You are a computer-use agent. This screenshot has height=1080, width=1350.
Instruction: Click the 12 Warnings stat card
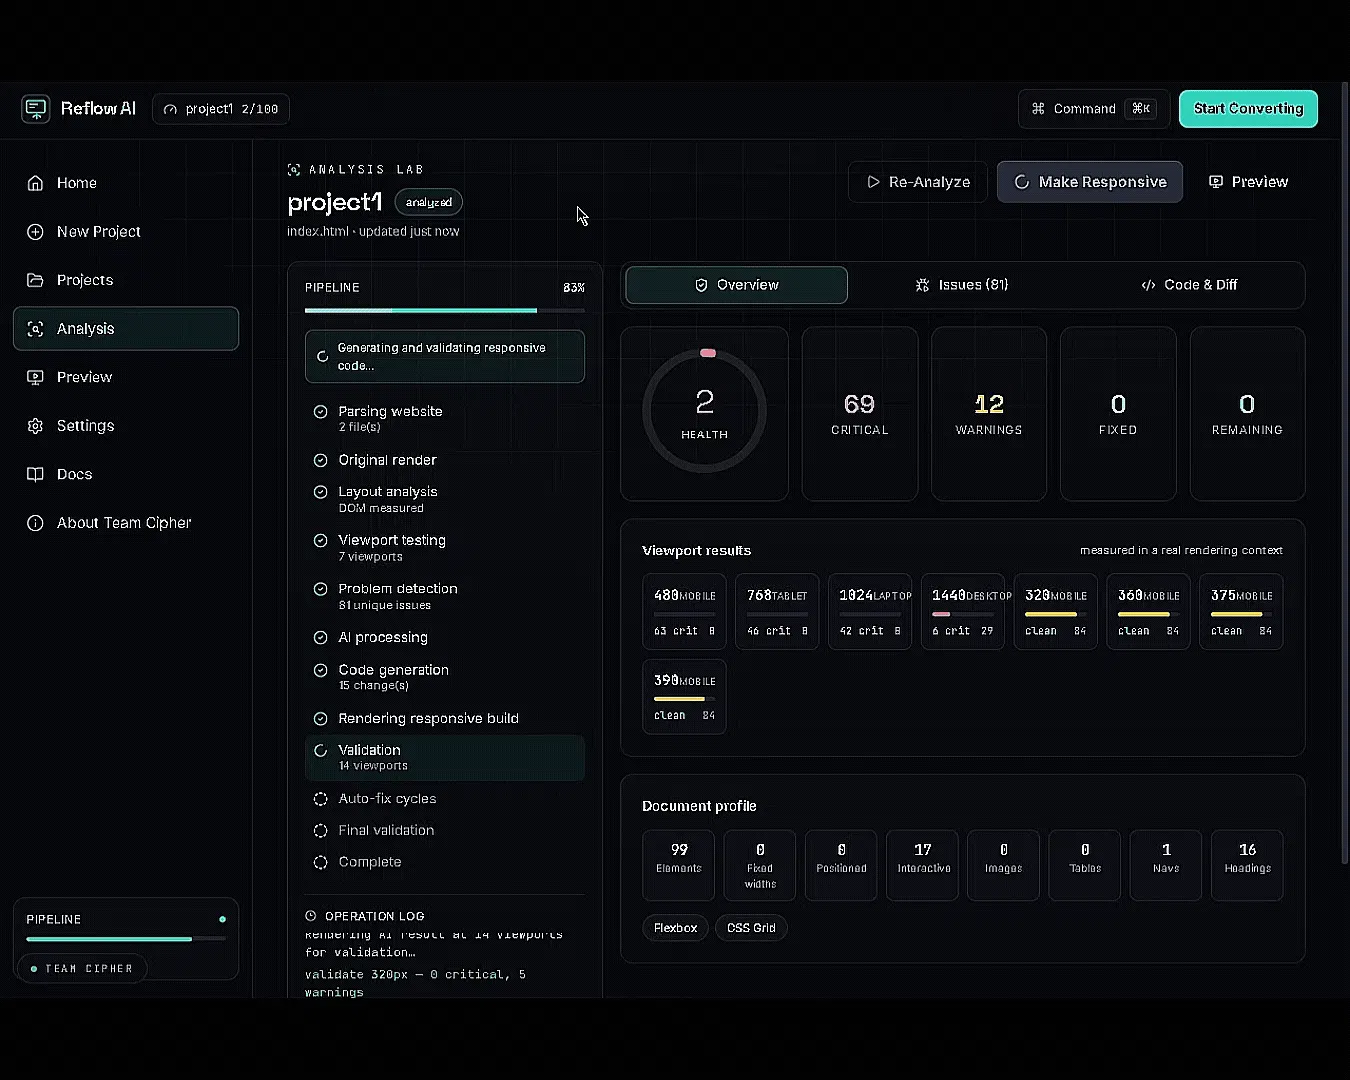[x=989, y=414]
